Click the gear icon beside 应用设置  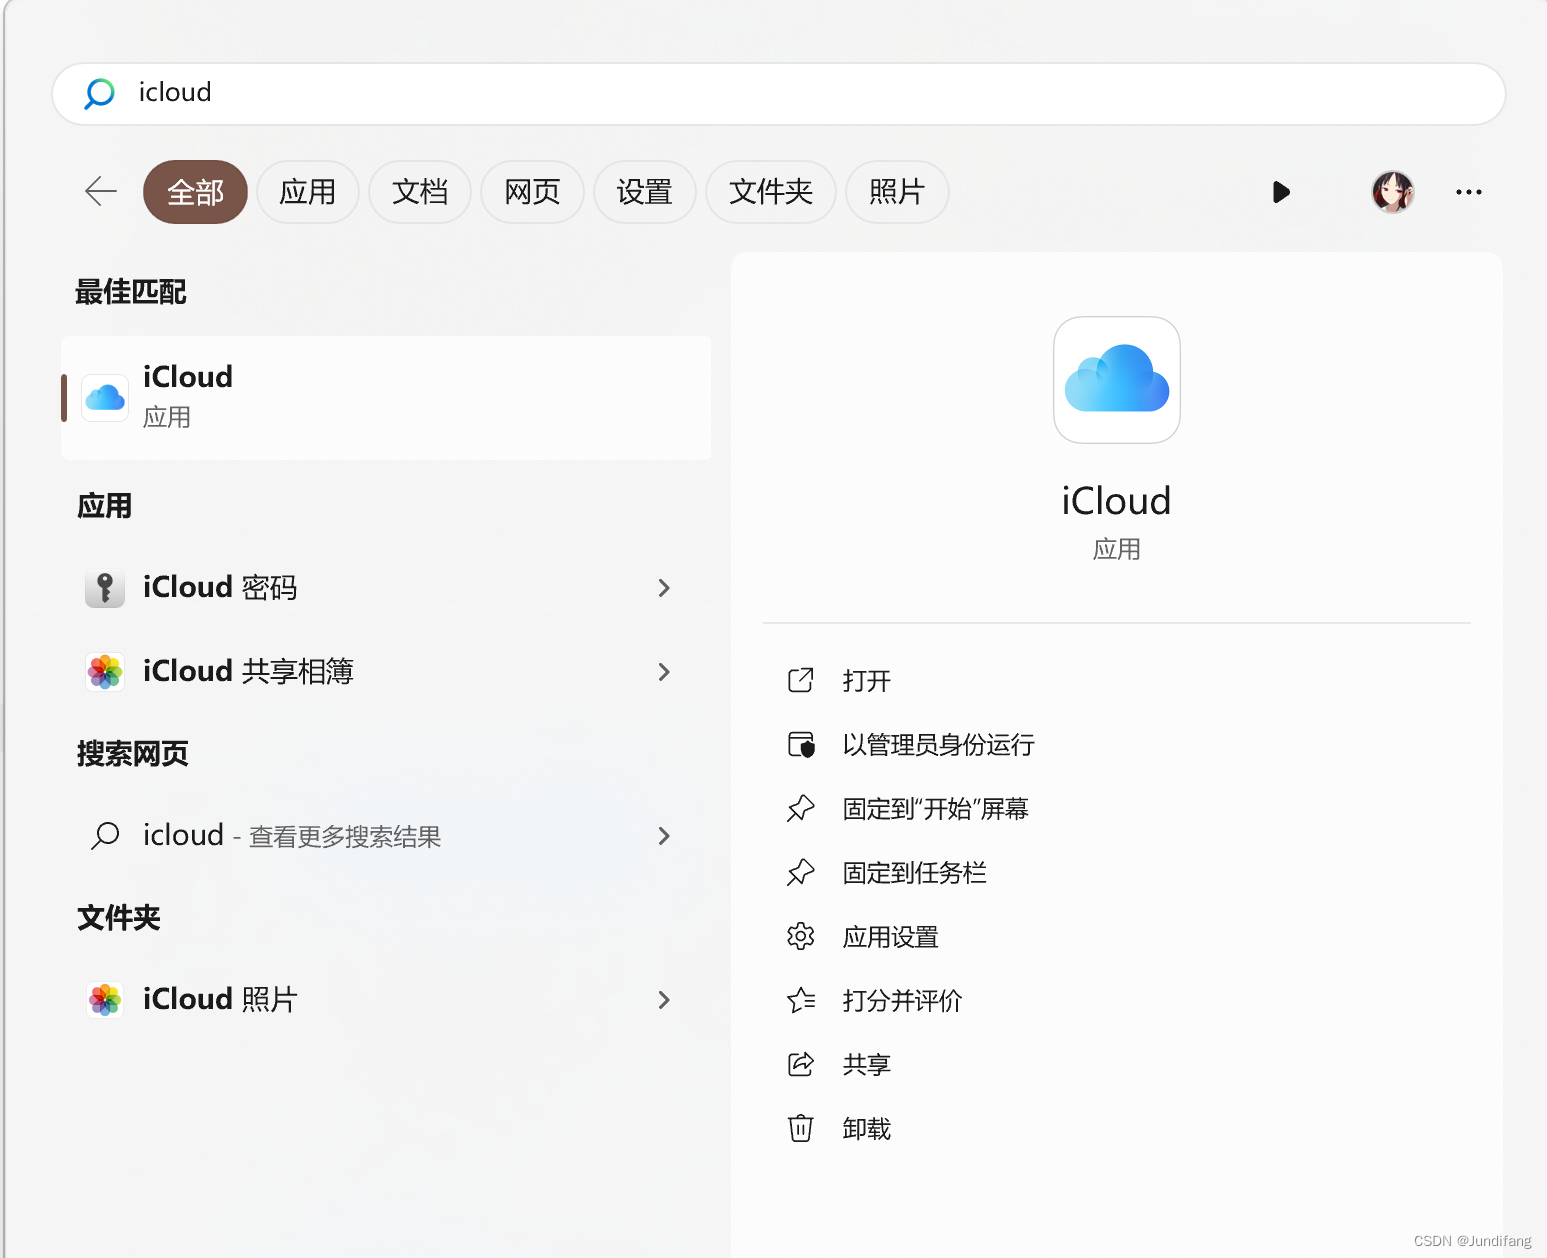(x=801, y=936)
